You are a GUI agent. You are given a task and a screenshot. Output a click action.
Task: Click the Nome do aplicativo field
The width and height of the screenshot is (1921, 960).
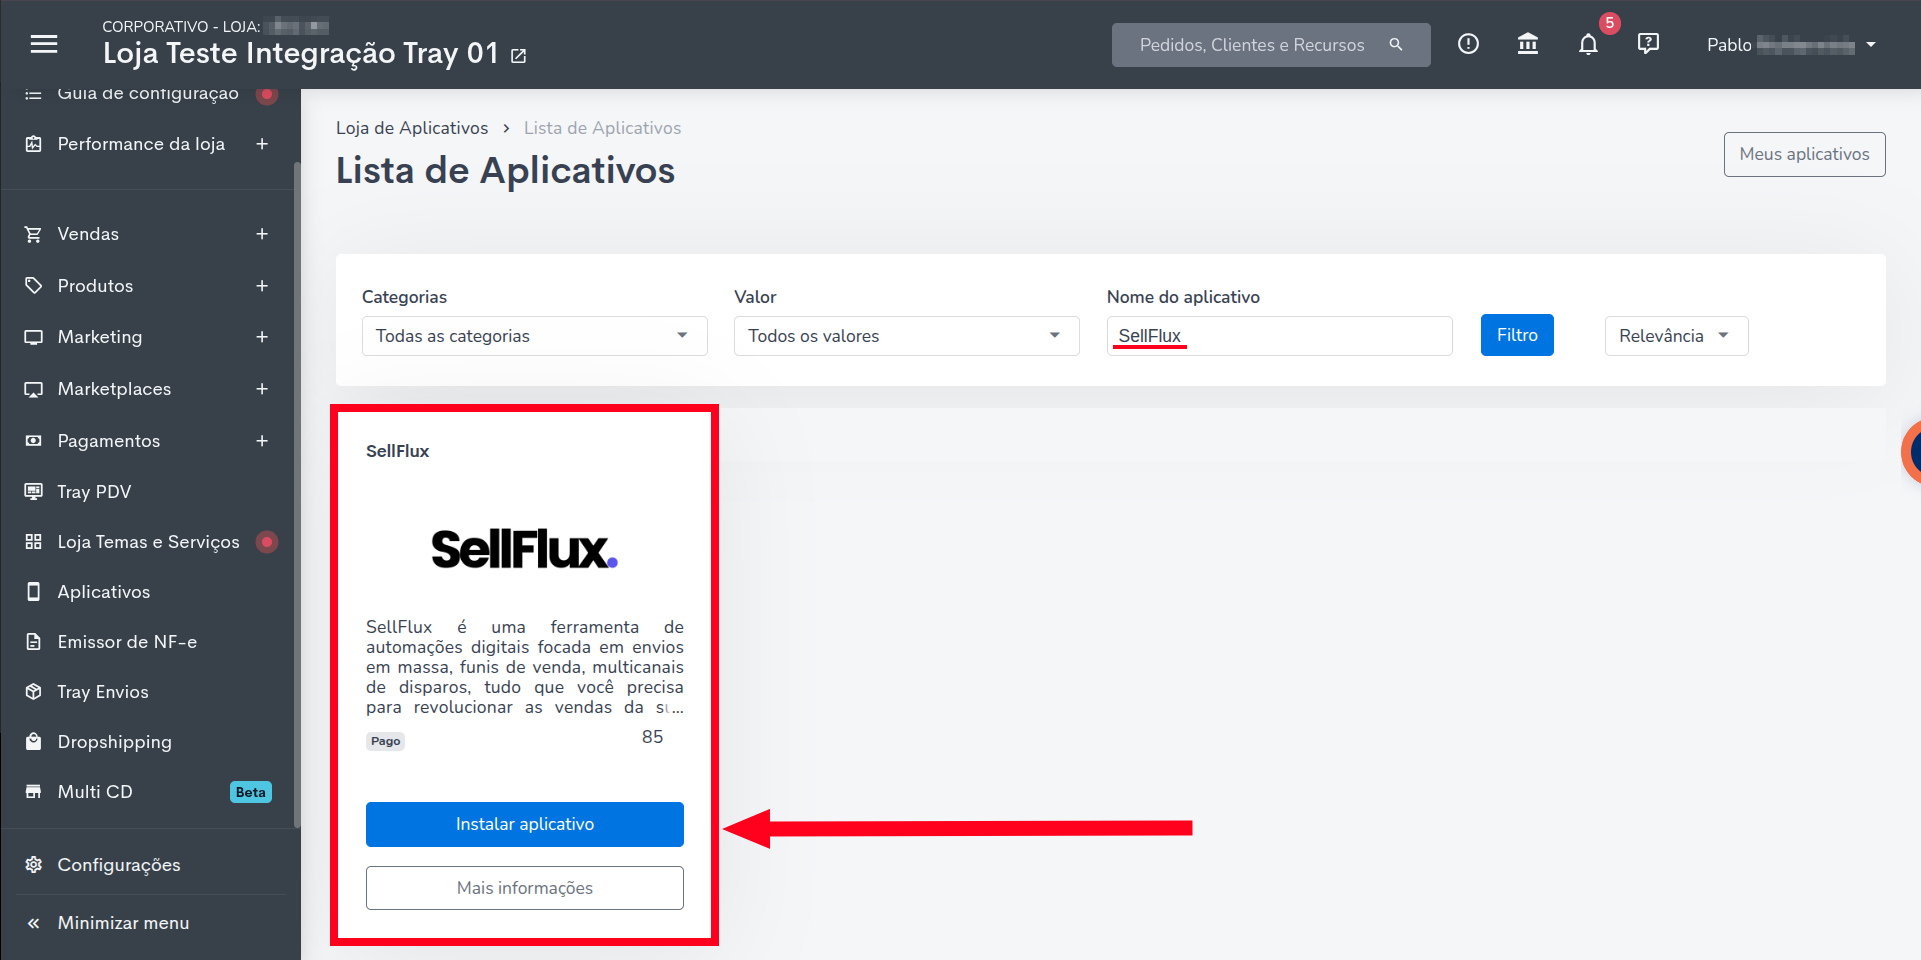tap(1279, 336)
